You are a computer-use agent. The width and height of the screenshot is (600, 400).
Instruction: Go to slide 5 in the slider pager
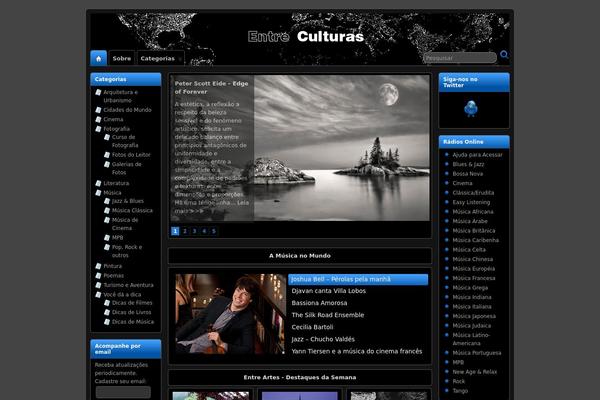click(214, 231)
